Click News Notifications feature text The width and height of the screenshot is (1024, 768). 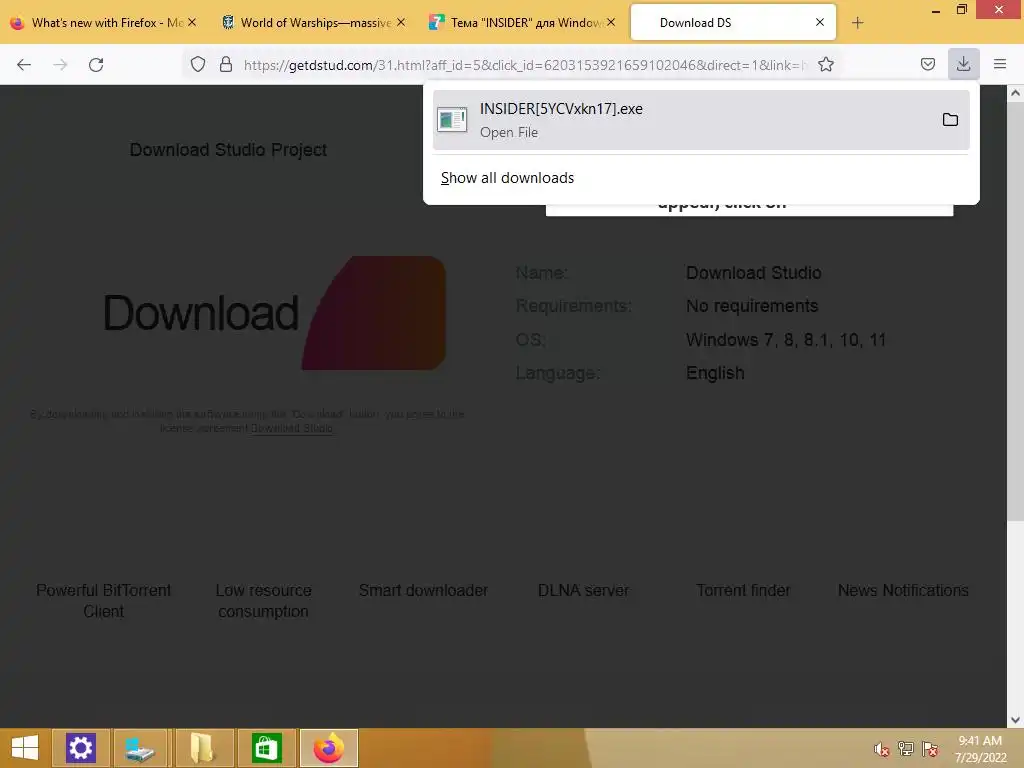pyautogui.click(x=903, y=590)
